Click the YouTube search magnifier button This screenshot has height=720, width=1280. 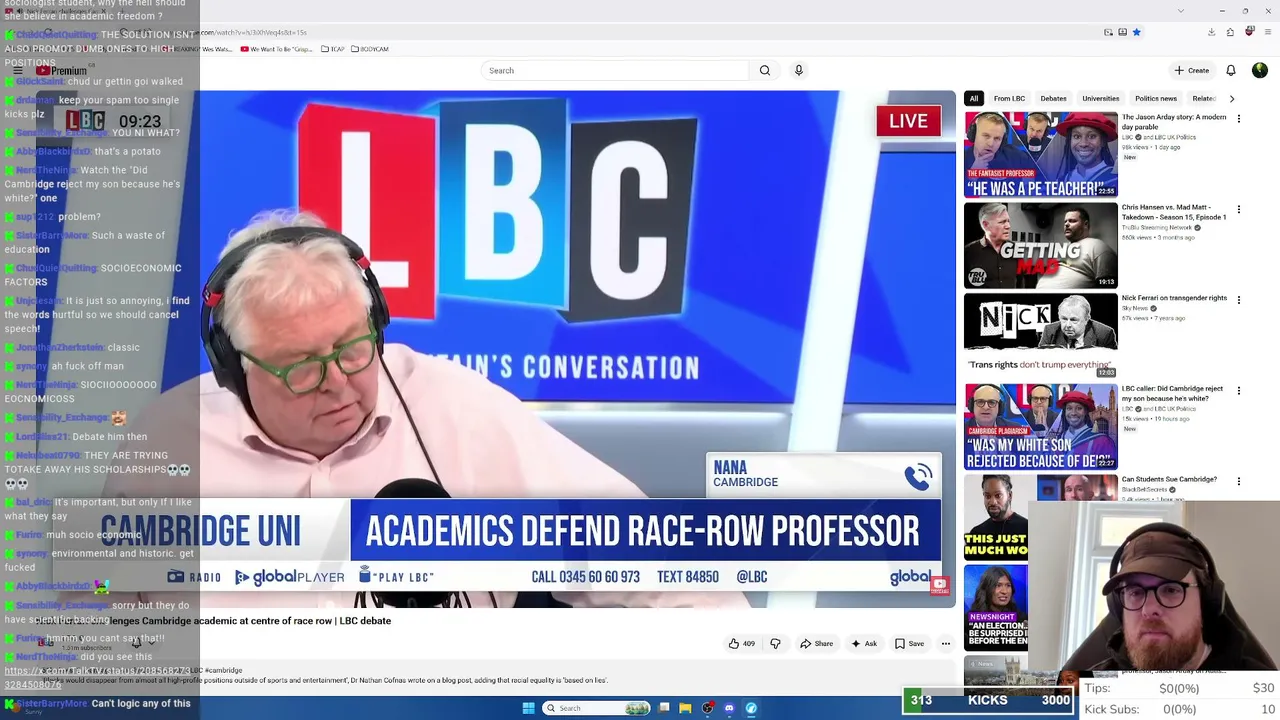[x=765, y=70]
